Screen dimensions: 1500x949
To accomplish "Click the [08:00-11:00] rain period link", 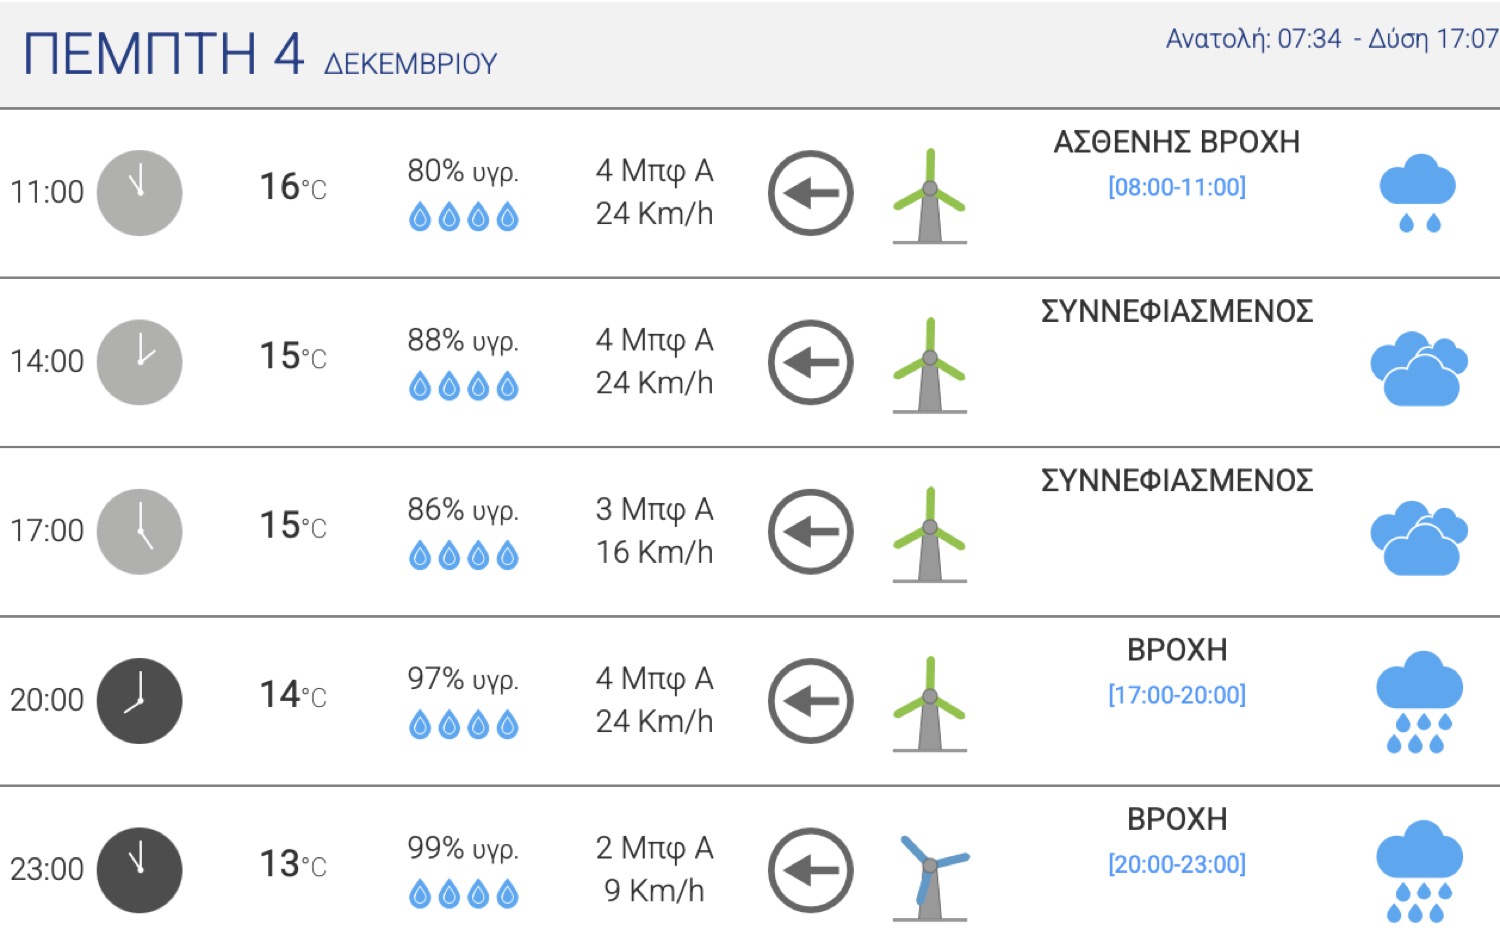I will coord(1176,187).
